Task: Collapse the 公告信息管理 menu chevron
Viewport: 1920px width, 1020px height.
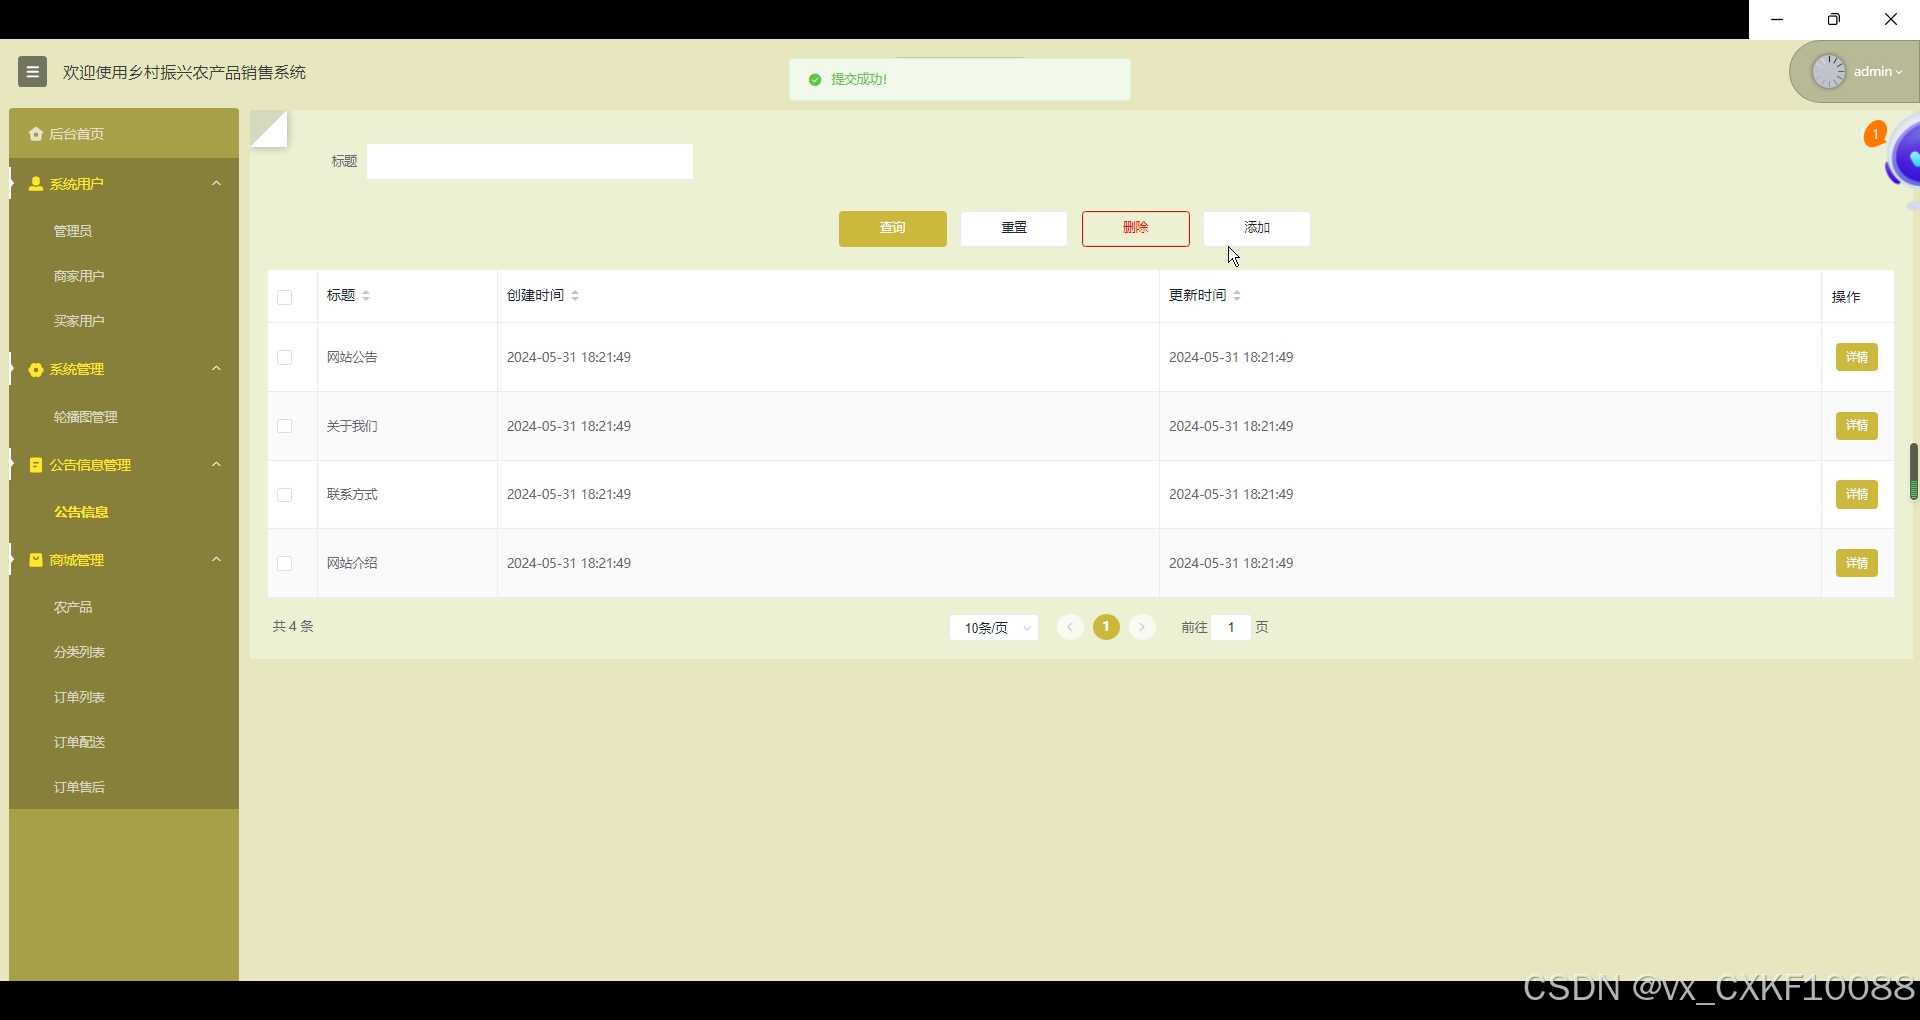Action: pos(216,464)
